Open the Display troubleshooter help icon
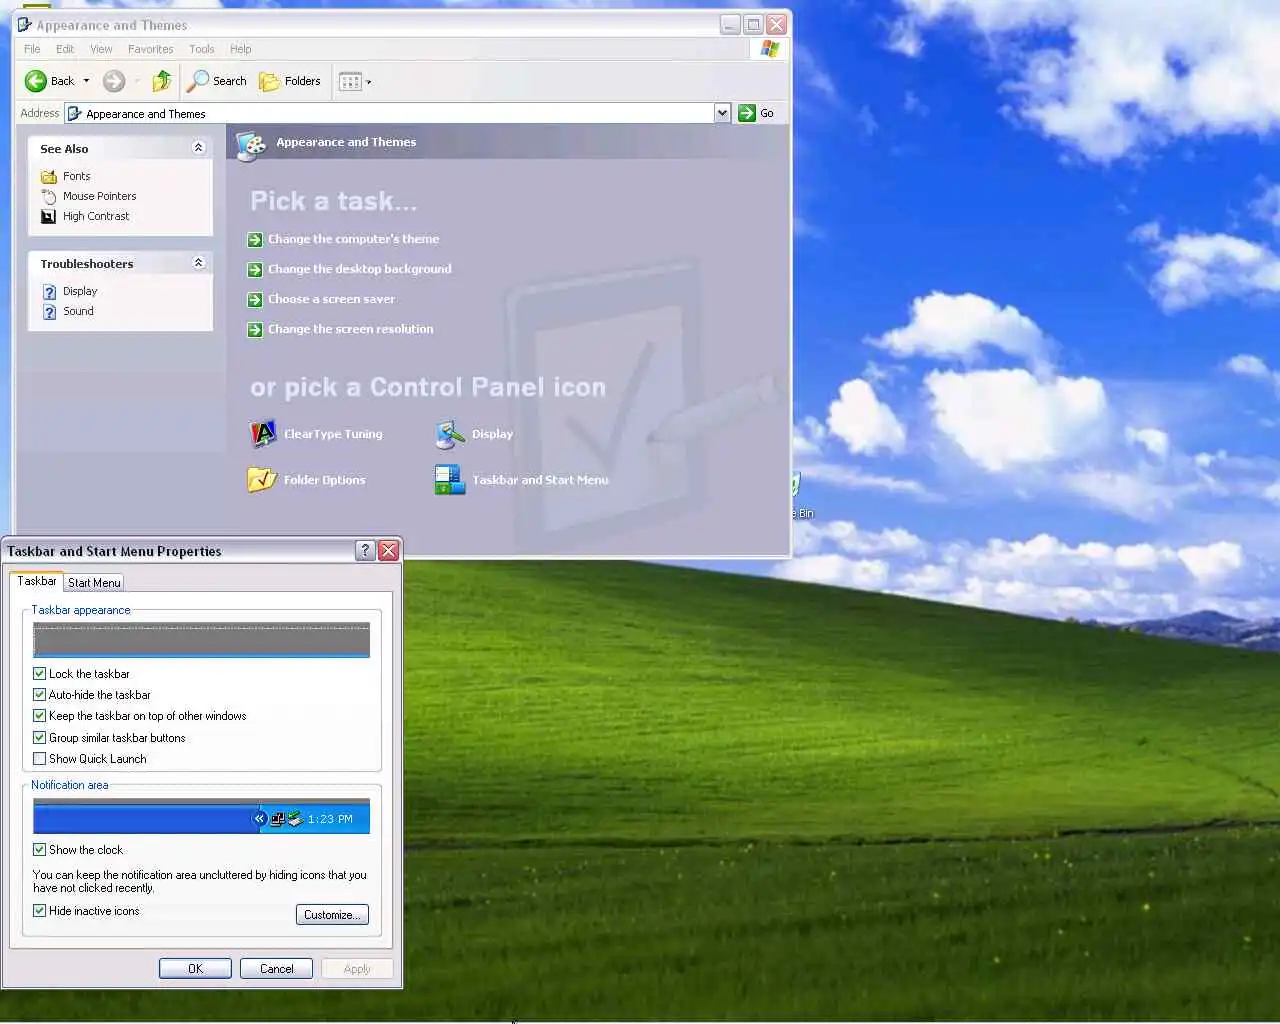 pyautogui.click(x=49, y=291)
